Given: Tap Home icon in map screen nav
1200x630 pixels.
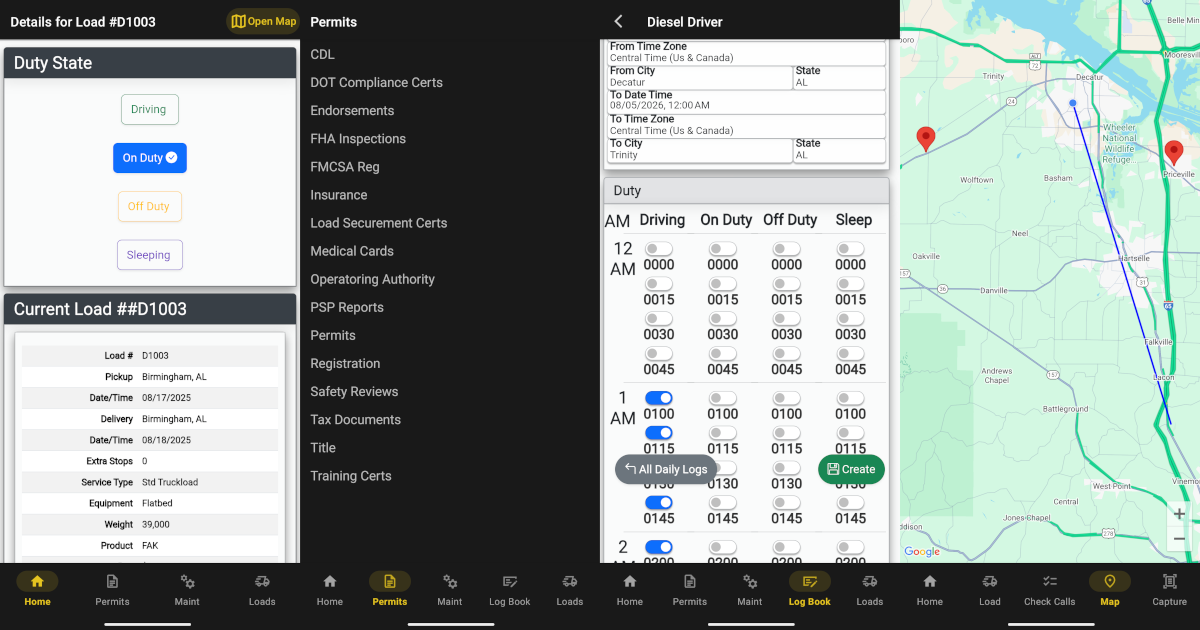Looking at the screenshot, I should tap(930, 582).
